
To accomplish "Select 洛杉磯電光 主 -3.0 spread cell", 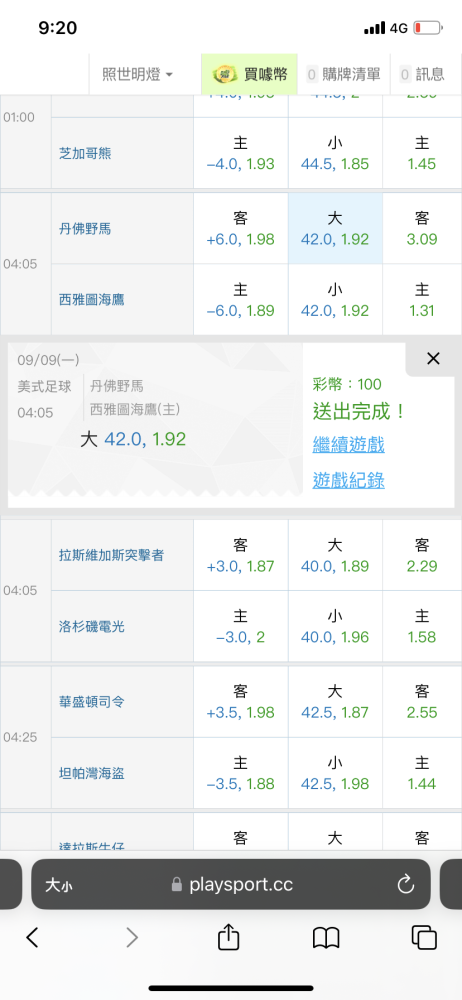I will click(241, 626).
